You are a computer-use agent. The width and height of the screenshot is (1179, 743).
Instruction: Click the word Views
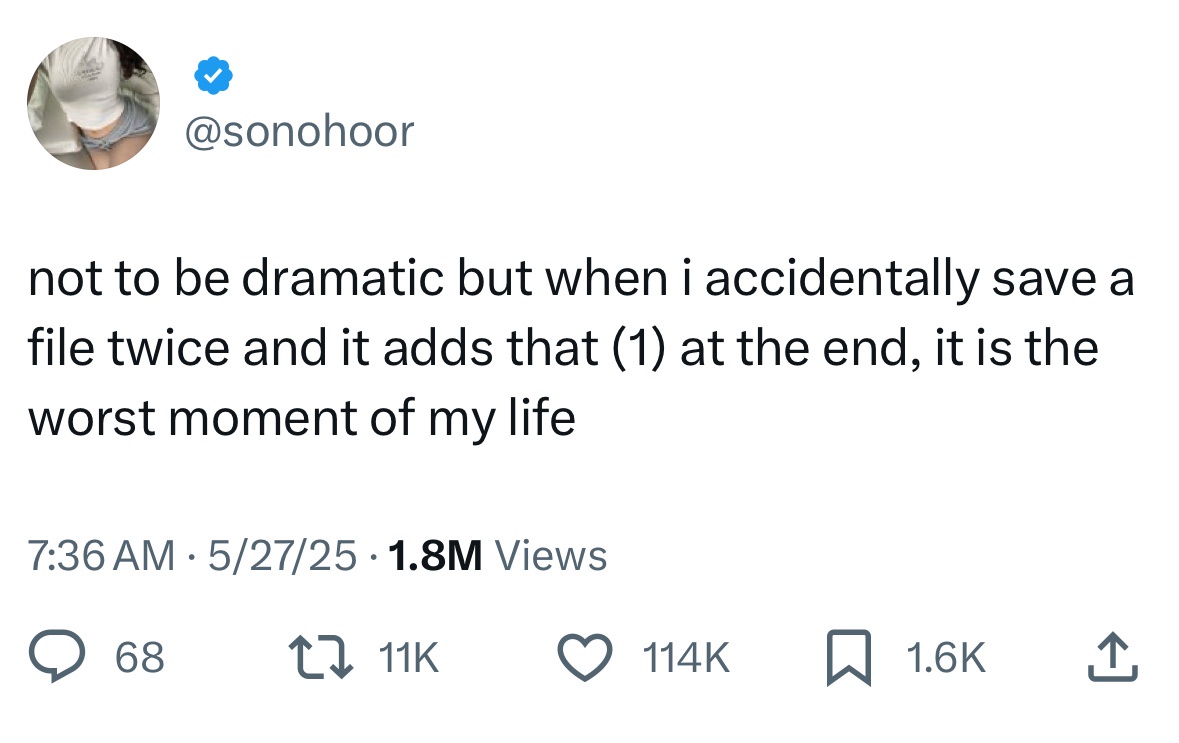tap(551, 555)
